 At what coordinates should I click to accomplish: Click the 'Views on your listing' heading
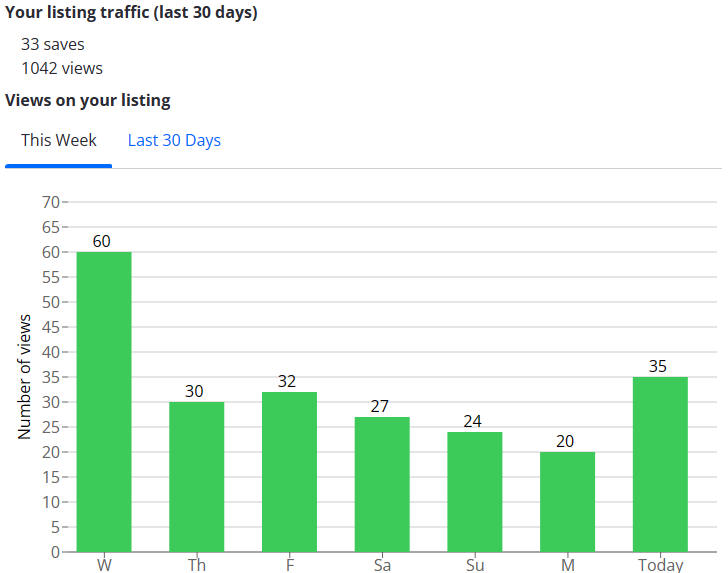(x=88, y=100)
